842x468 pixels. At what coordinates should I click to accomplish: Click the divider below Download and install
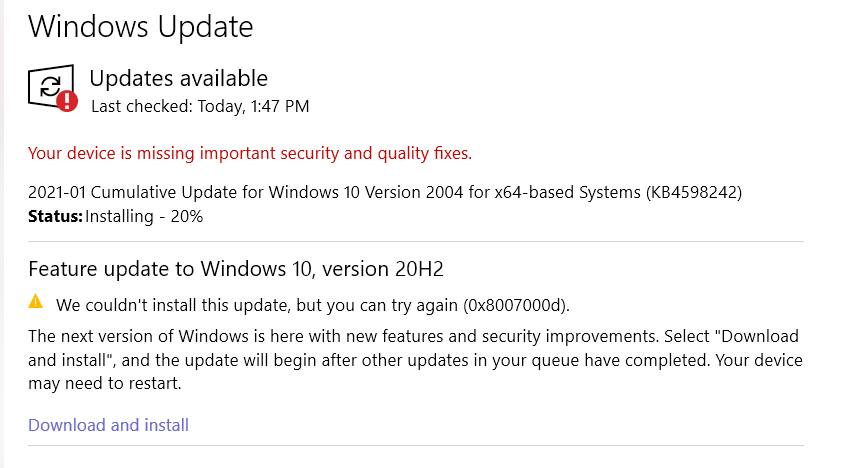coord(416,445)
